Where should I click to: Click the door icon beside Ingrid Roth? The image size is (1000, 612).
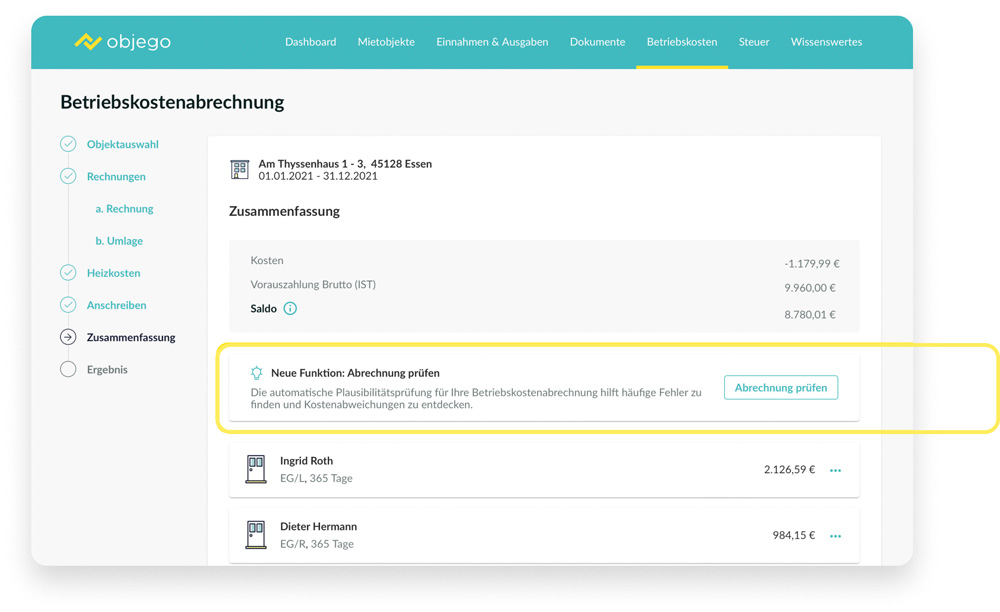point(256,469)
